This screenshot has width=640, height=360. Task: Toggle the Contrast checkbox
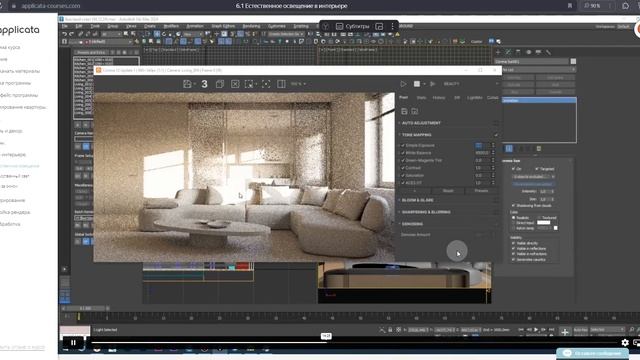[403, 168]
